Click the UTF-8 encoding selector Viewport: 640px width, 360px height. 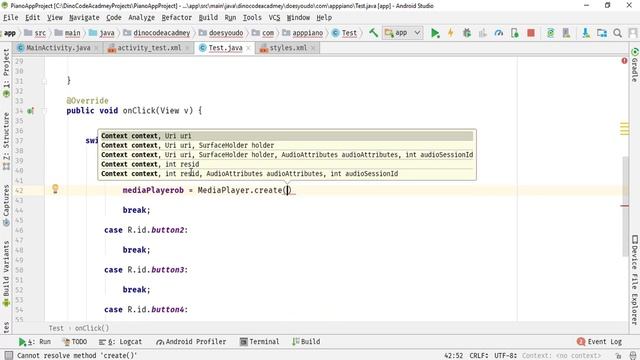(x=505, y=356)
